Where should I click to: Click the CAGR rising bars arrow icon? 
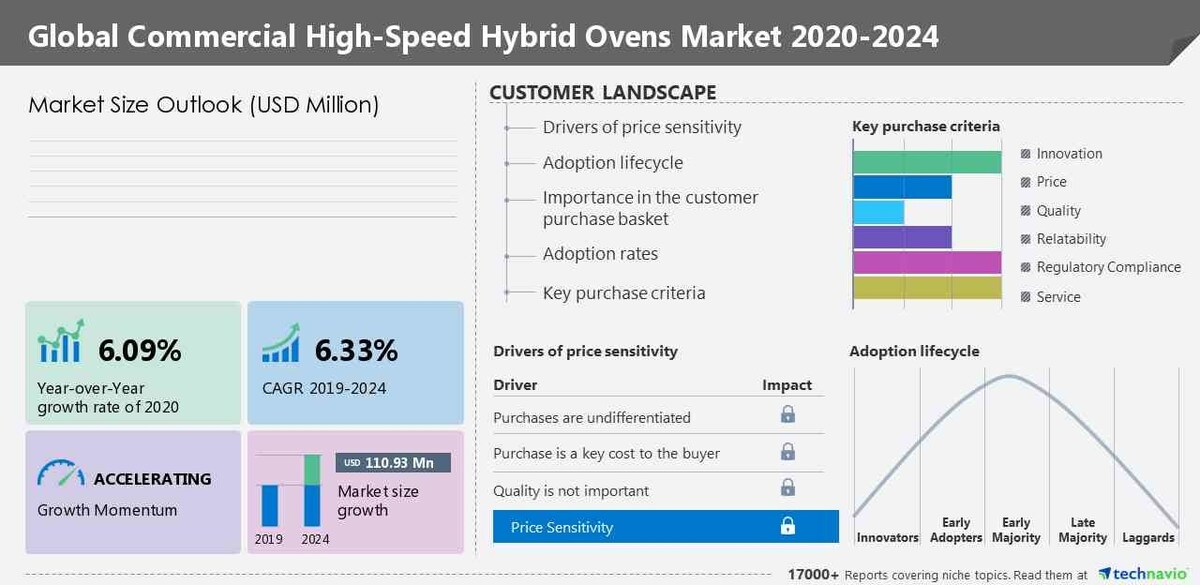tap(281, 342)
